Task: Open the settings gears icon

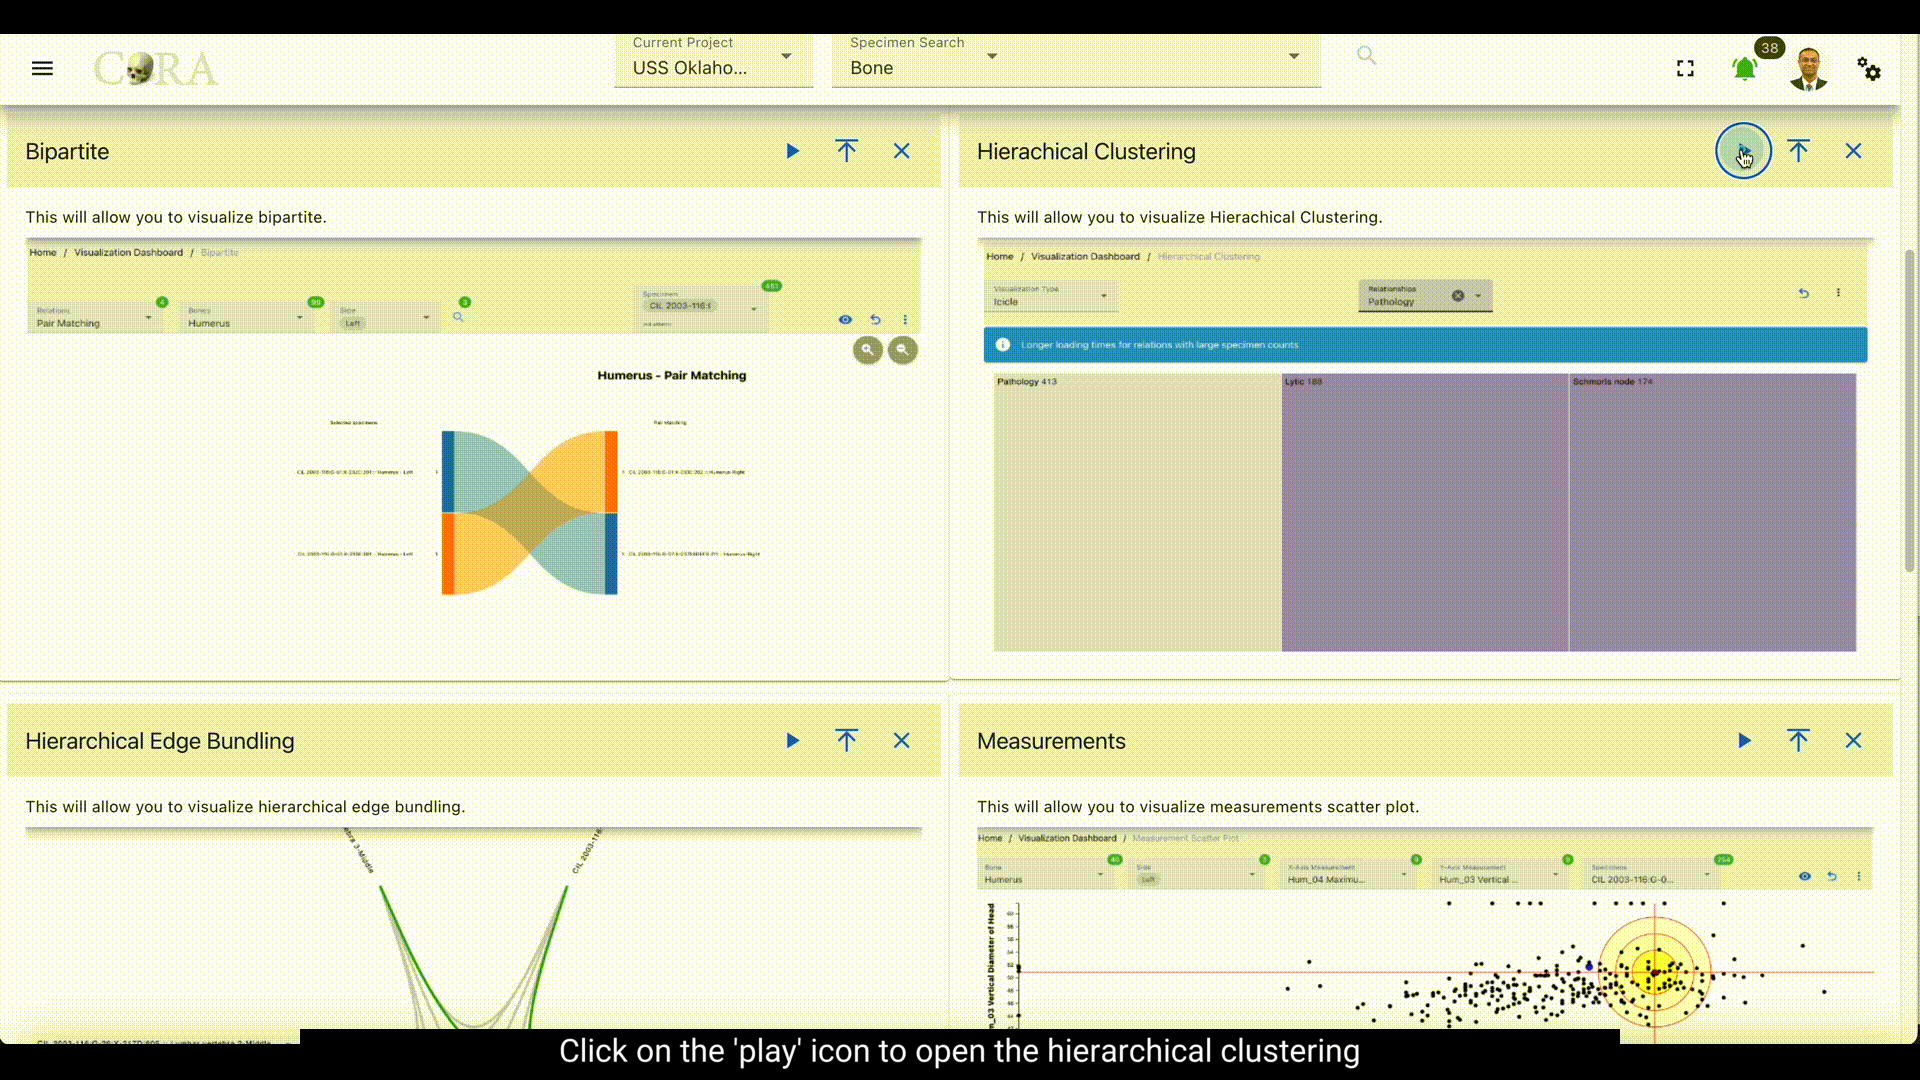Action: (x=1868, y=68)
